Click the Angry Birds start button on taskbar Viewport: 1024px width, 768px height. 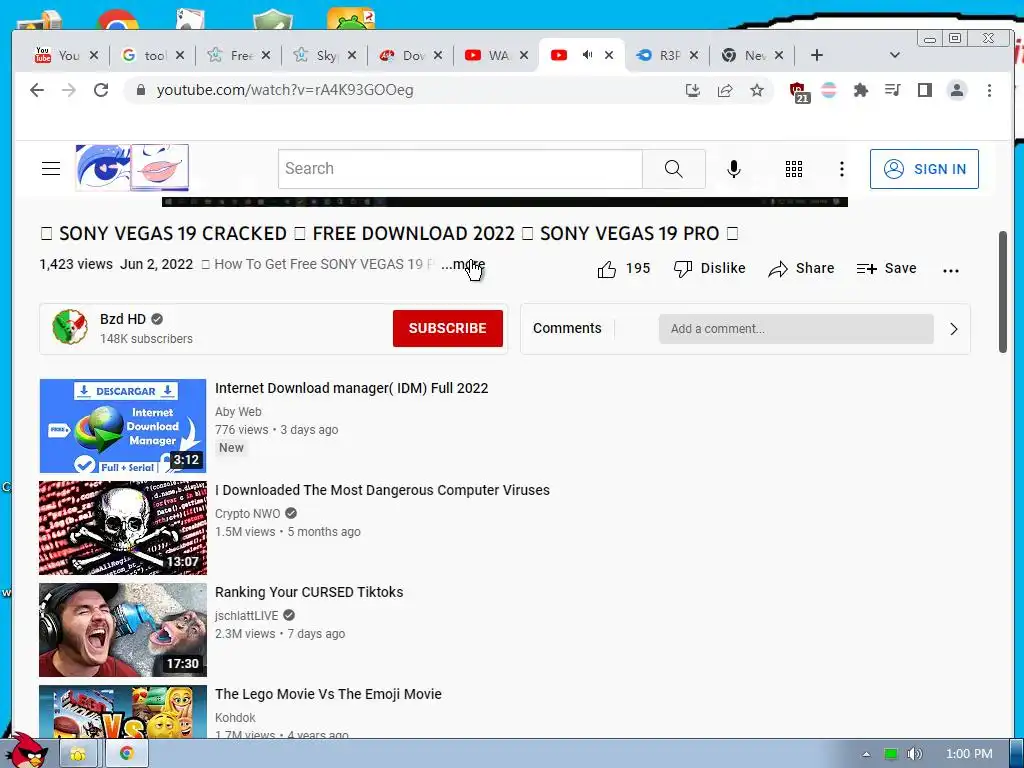(x=27, y=750)
